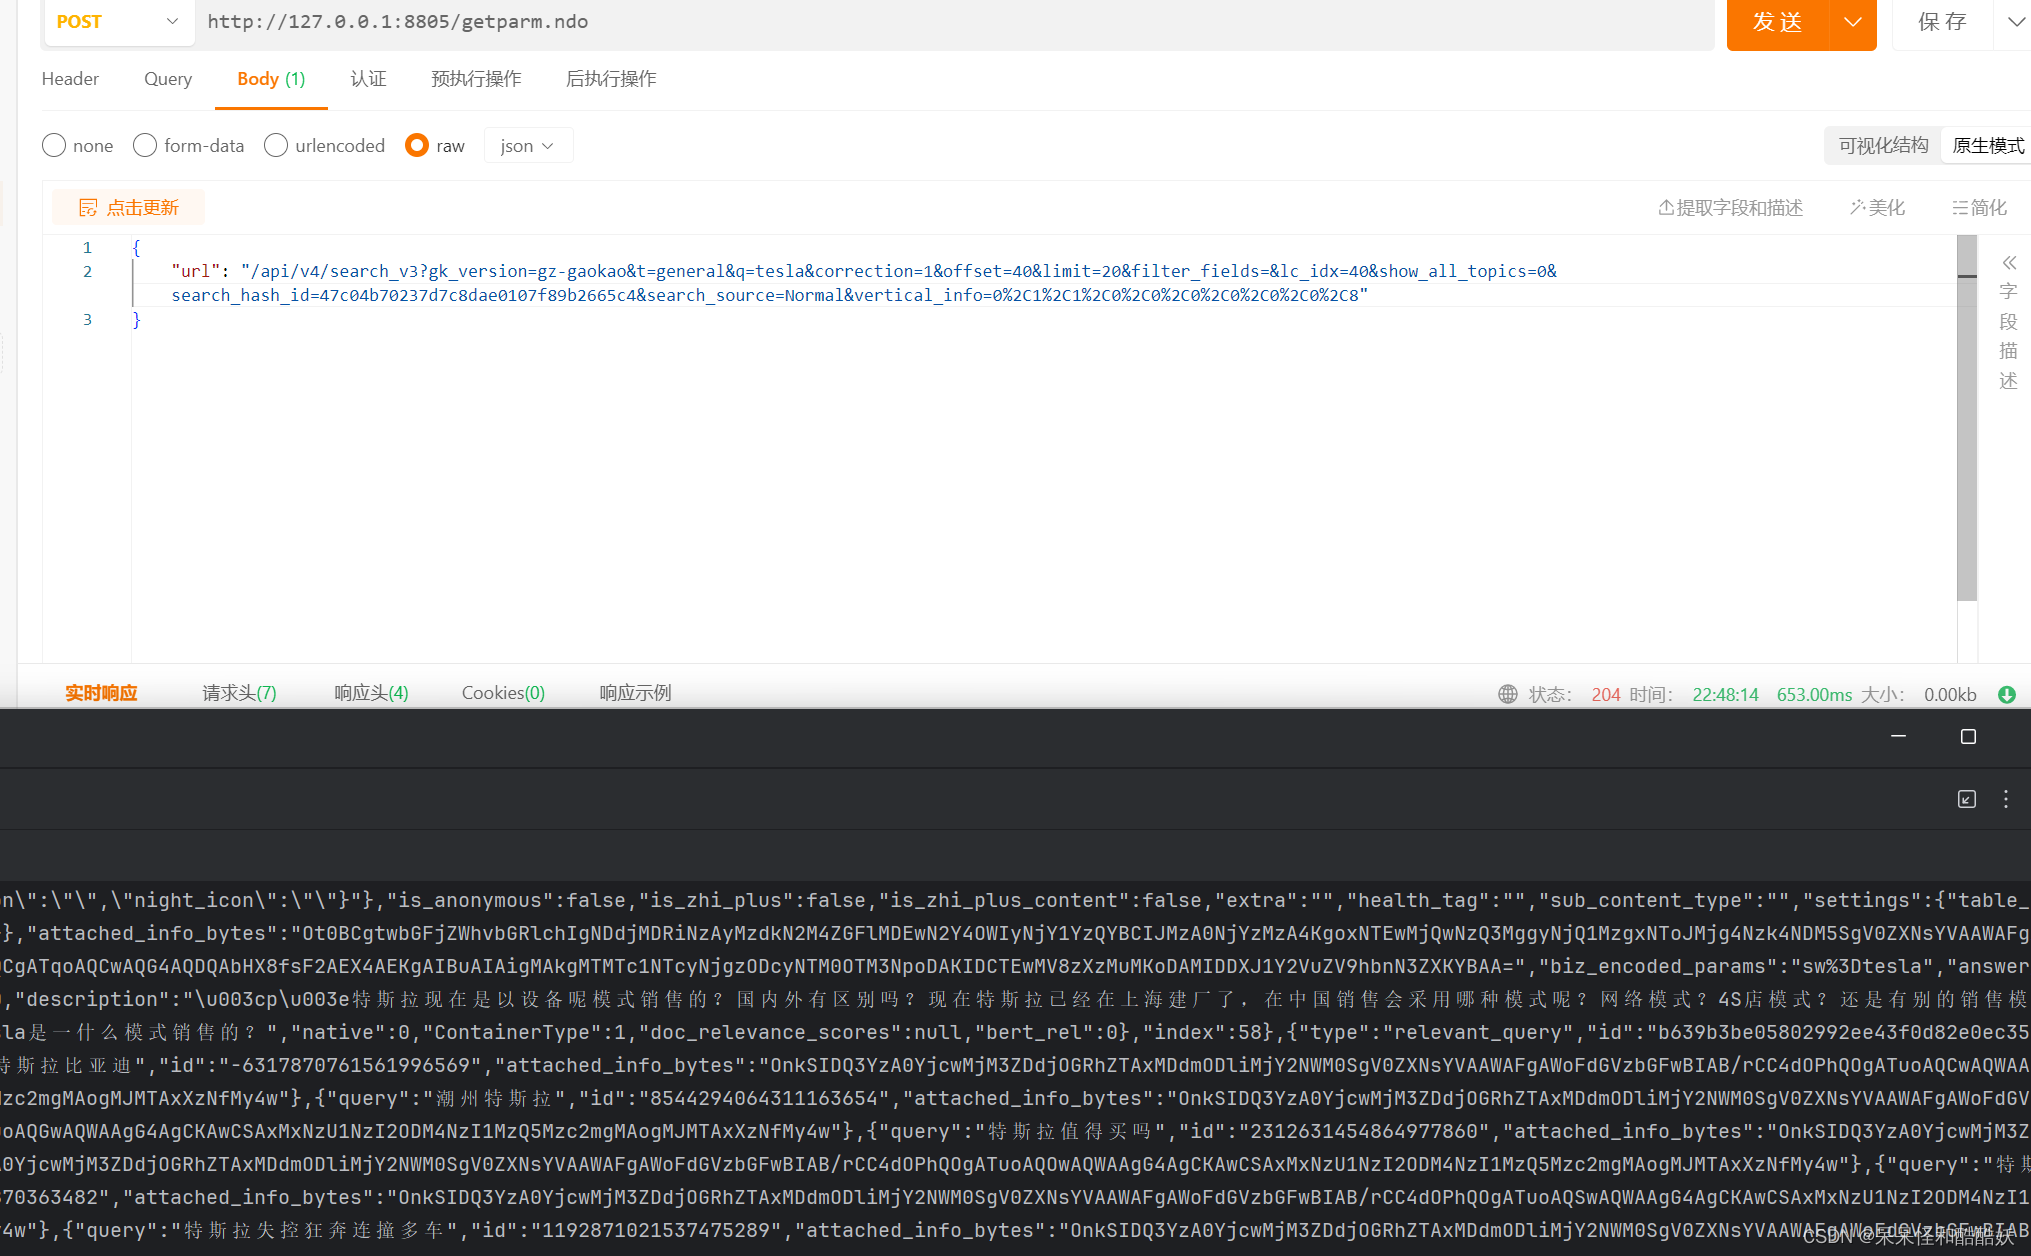The image size is (2031, 1256).
Task: Open the Cookies(0) tab
Action: pyautogui.click(x=503, y=693)
